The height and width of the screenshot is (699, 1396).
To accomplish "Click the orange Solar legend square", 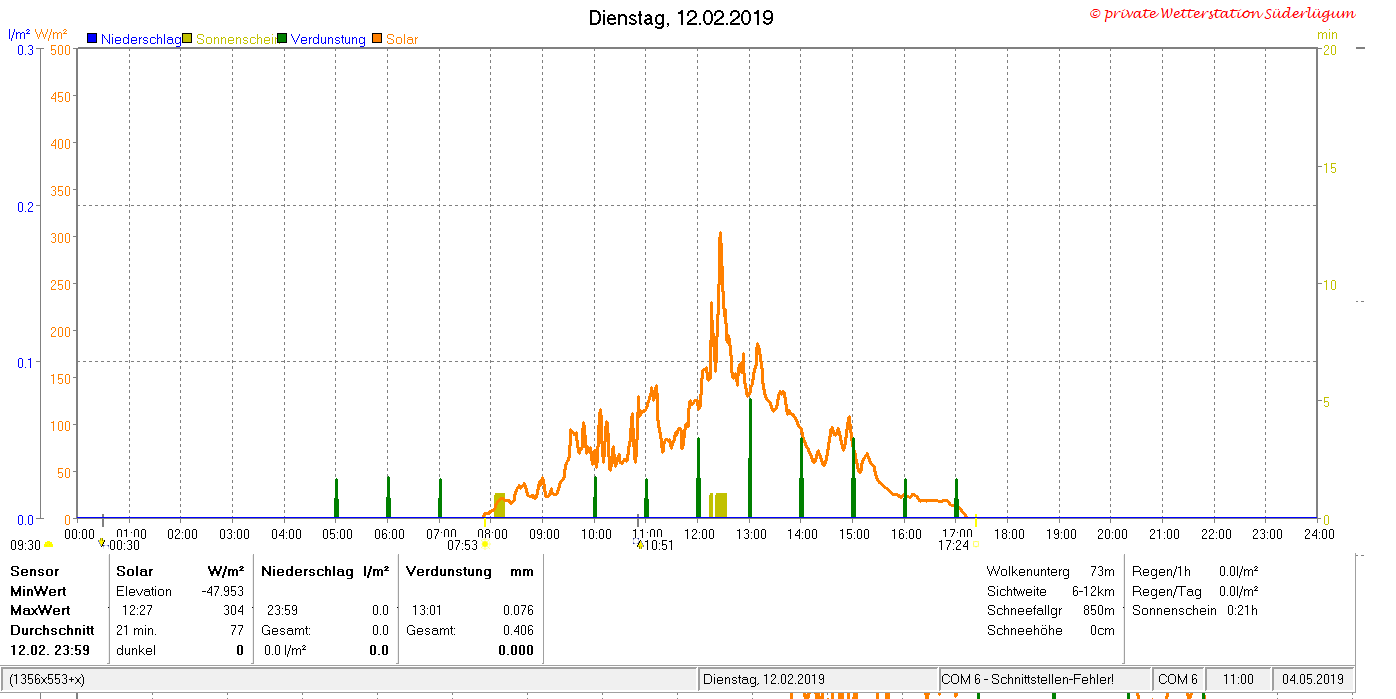I will coord(377,39).
